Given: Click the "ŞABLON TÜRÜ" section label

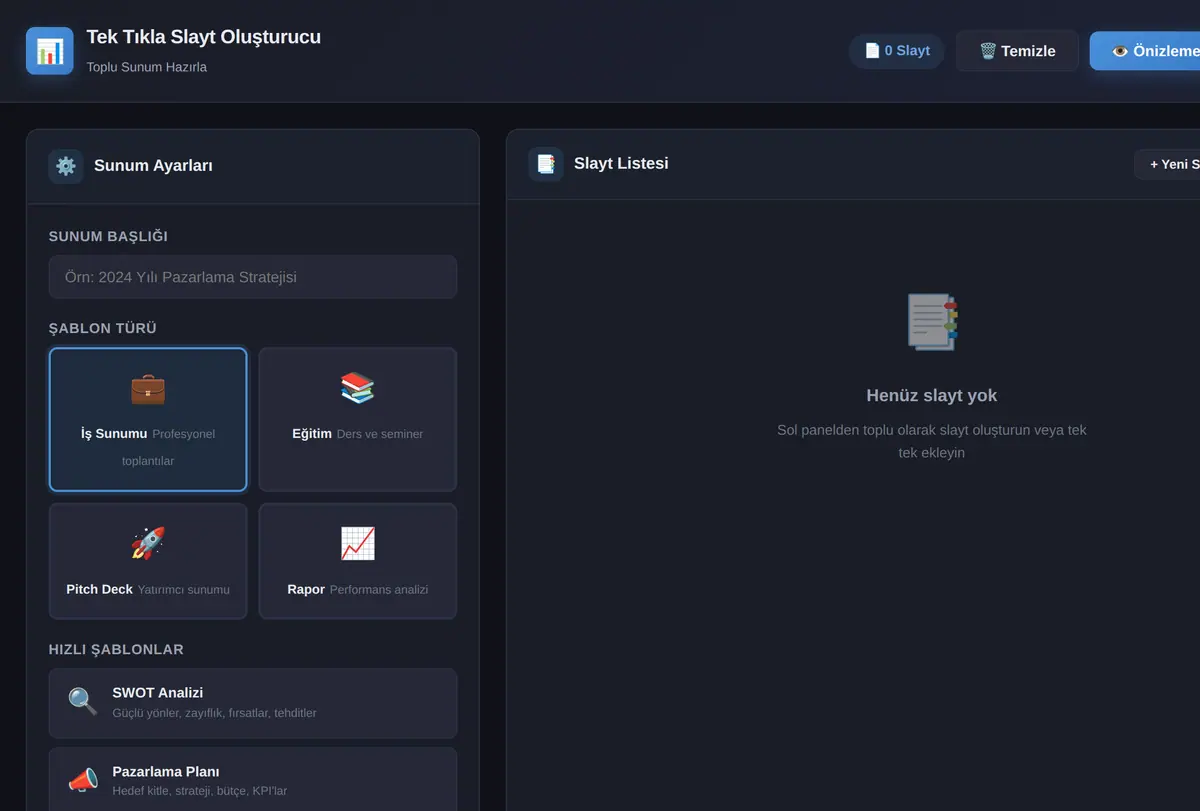Looking at the screenshot, I should click(x=103, y=328).
